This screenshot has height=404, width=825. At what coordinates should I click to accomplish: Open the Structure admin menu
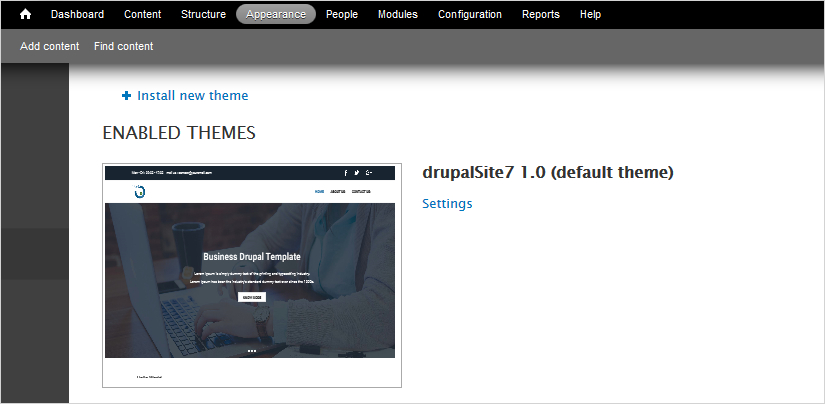(x=203, y=14)
